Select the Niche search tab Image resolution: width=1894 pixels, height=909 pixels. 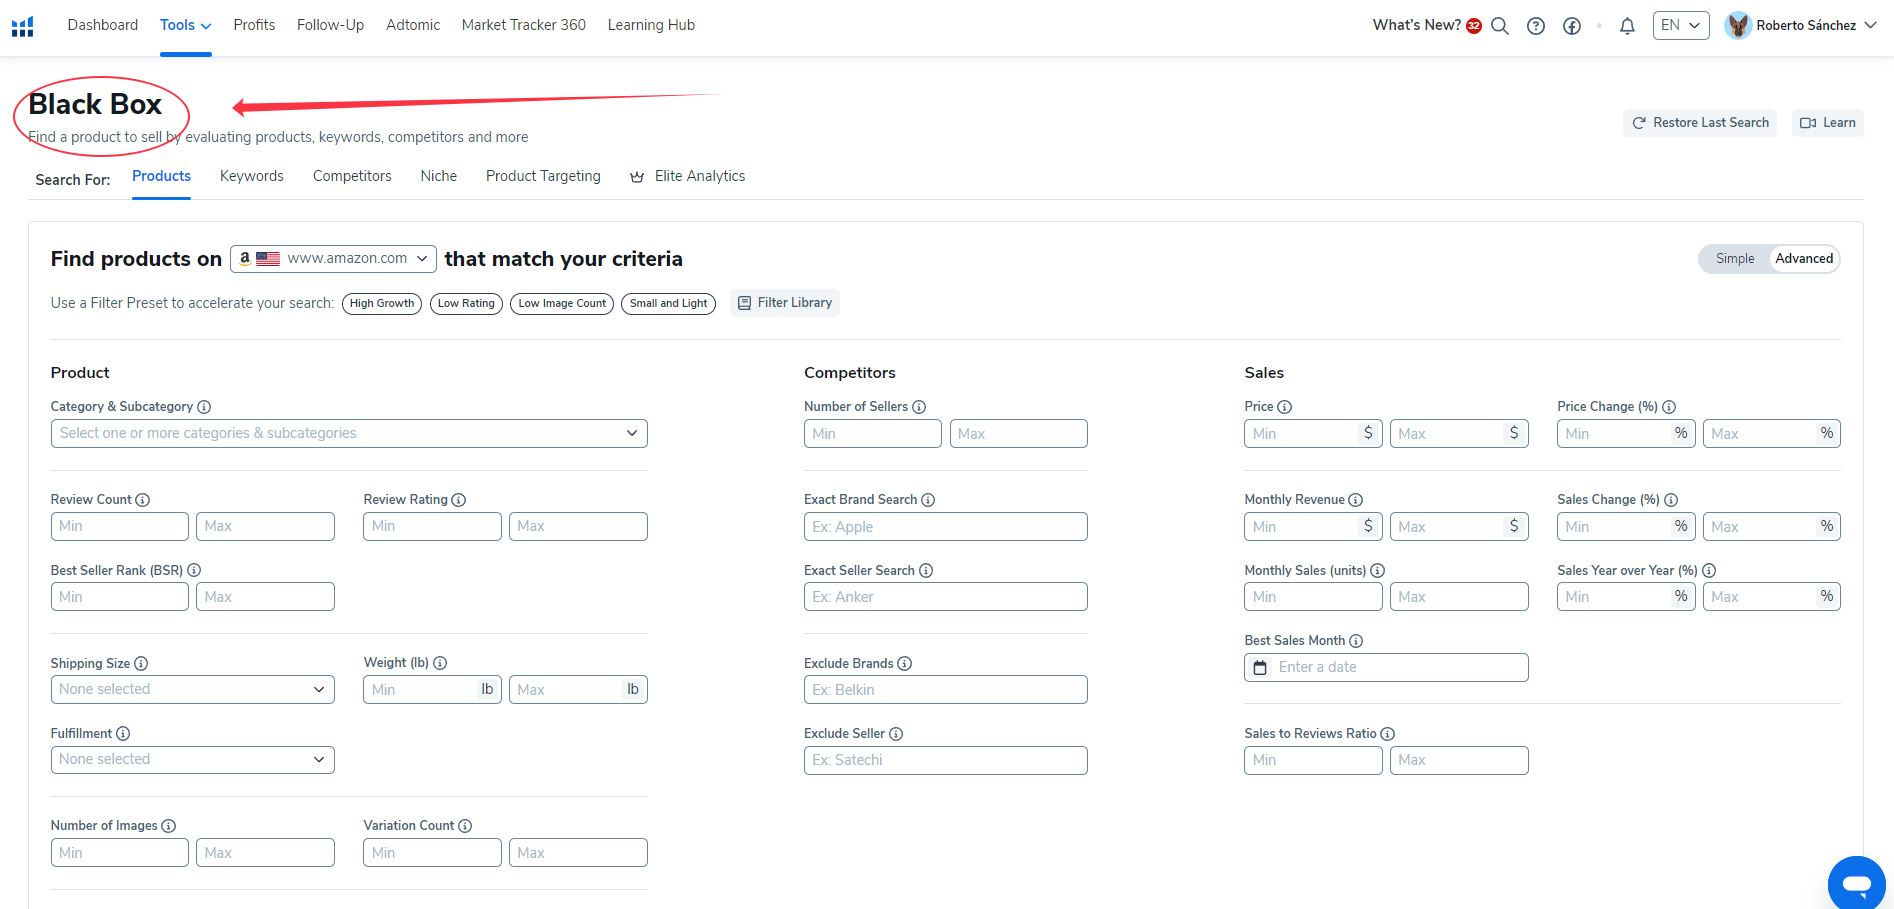tap(439, 176)
